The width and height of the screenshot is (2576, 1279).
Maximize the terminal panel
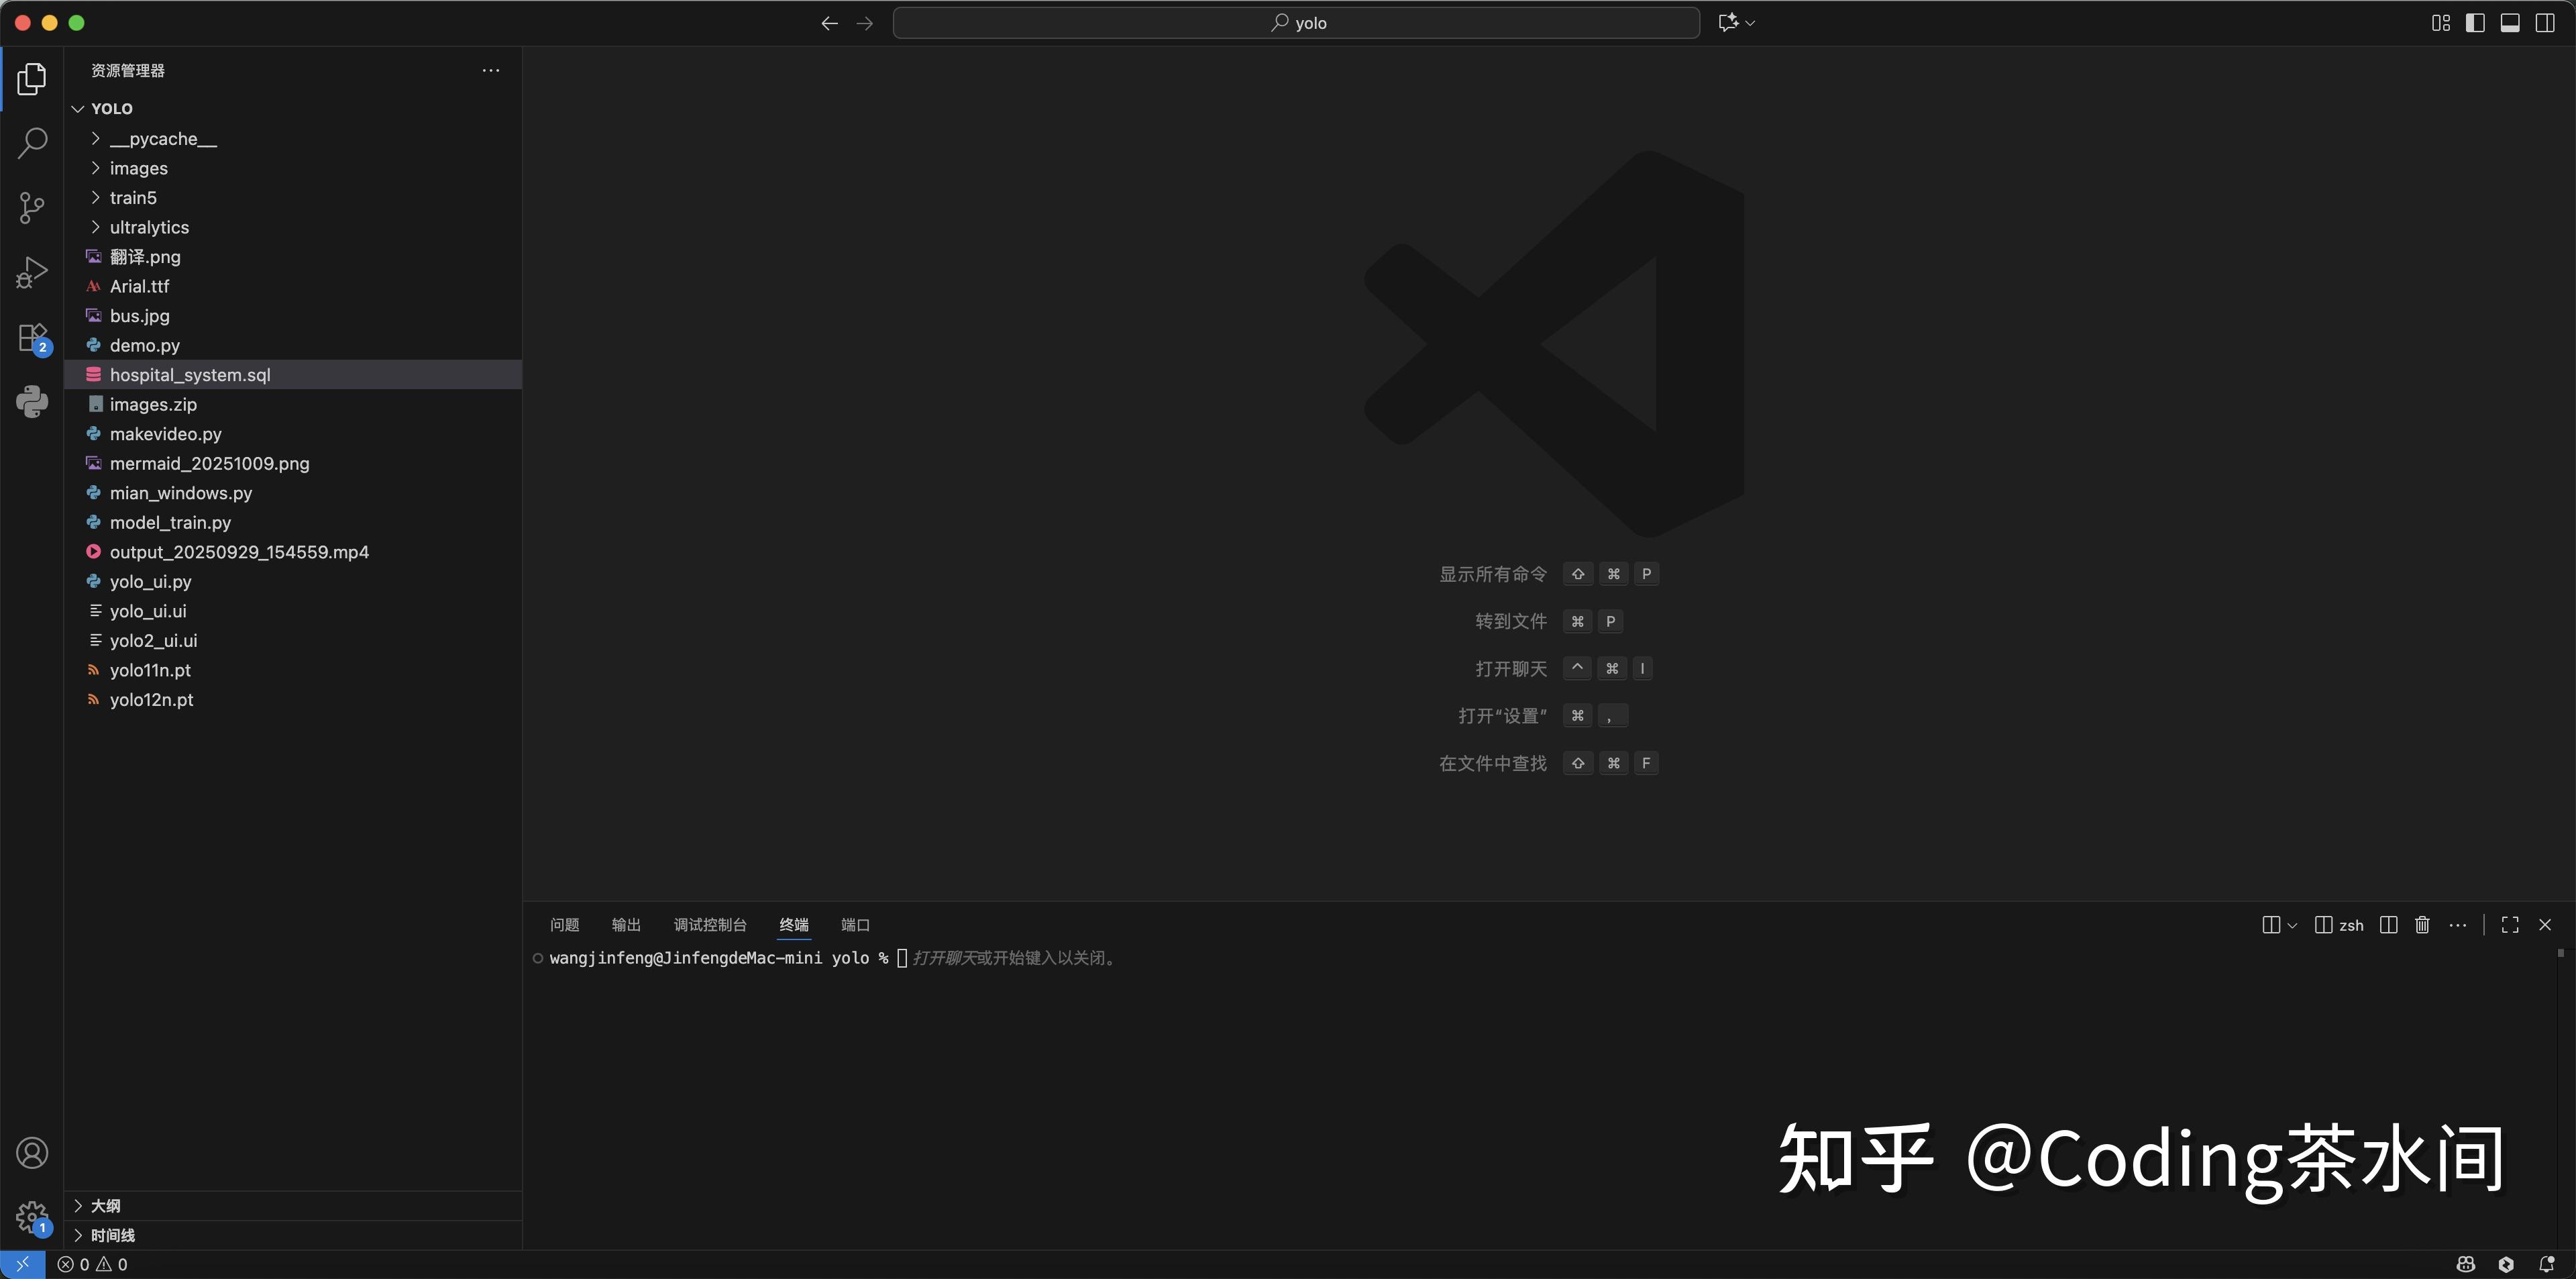[2509, 925]
